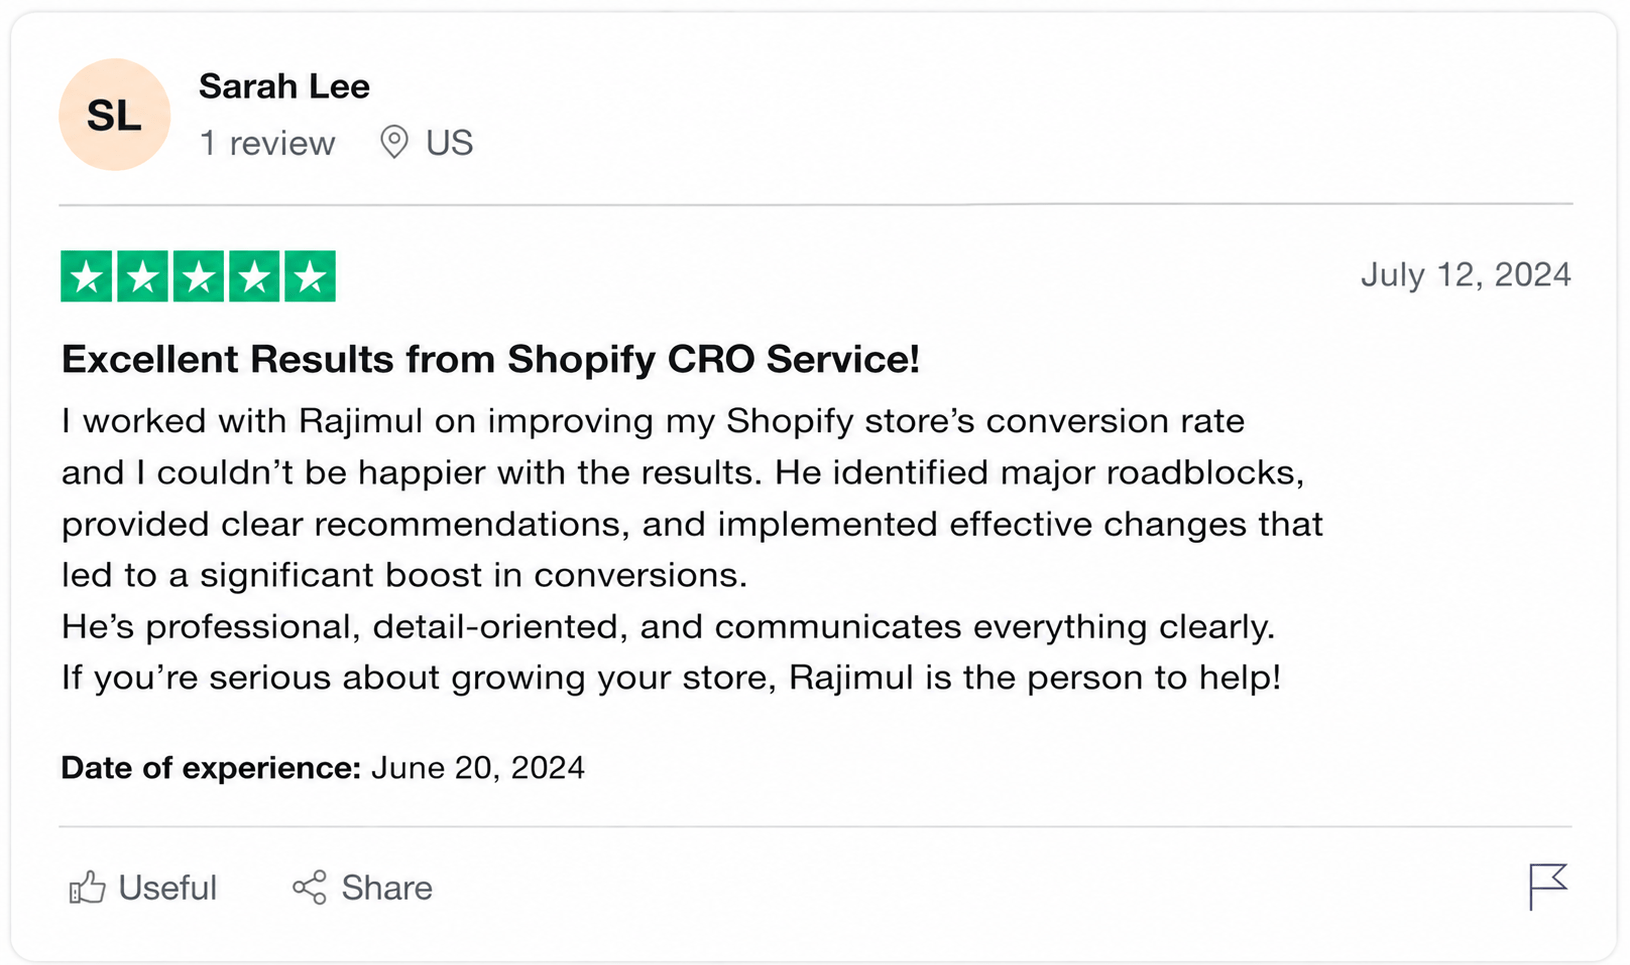
Task: Click the fifth green rating star
Action: [310, 276]
